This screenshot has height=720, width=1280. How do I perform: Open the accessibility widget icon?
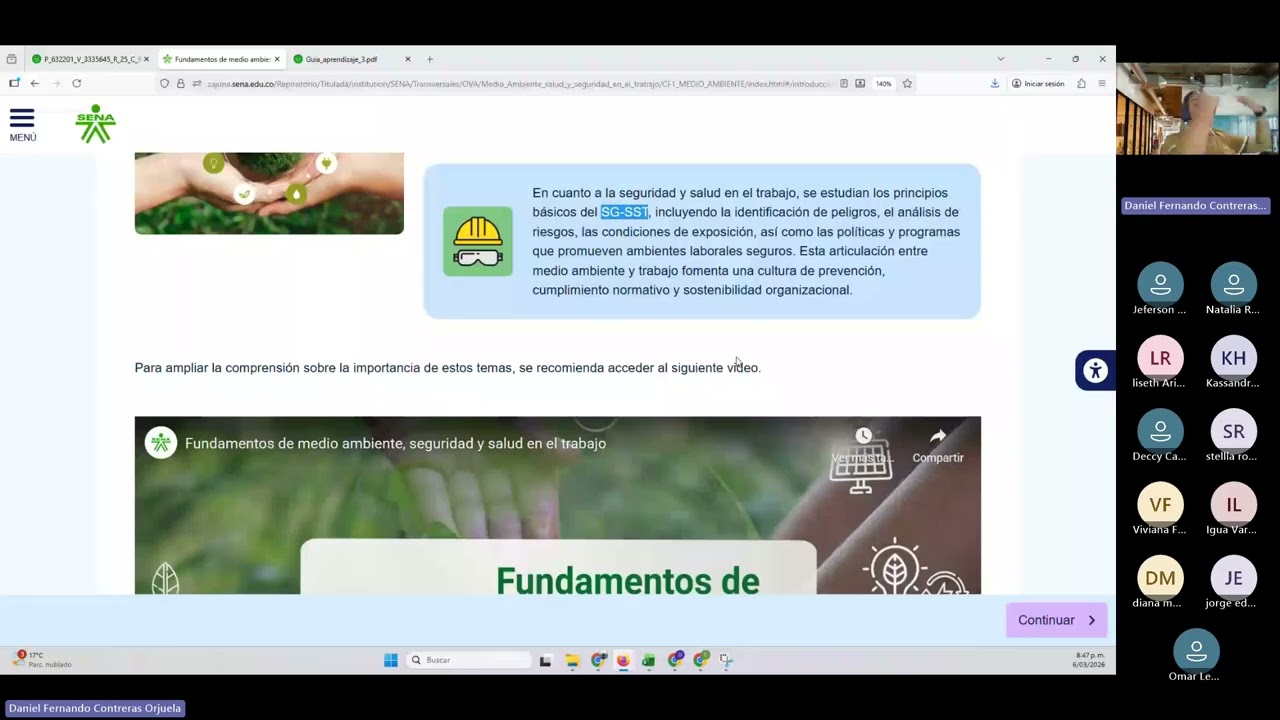[x=1096, y=371]
